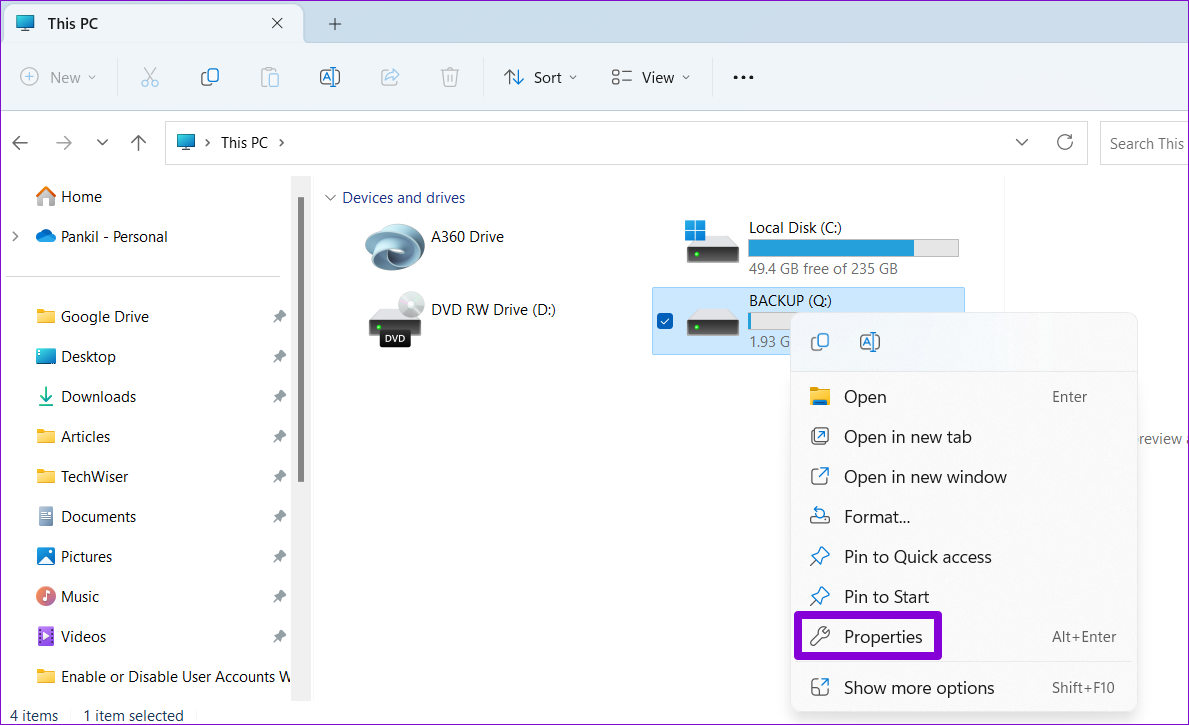The image size is (1189, 725).
Task: Click the Copy icon in toolbar
Action: pyautogui.click(x=209, y=77)
